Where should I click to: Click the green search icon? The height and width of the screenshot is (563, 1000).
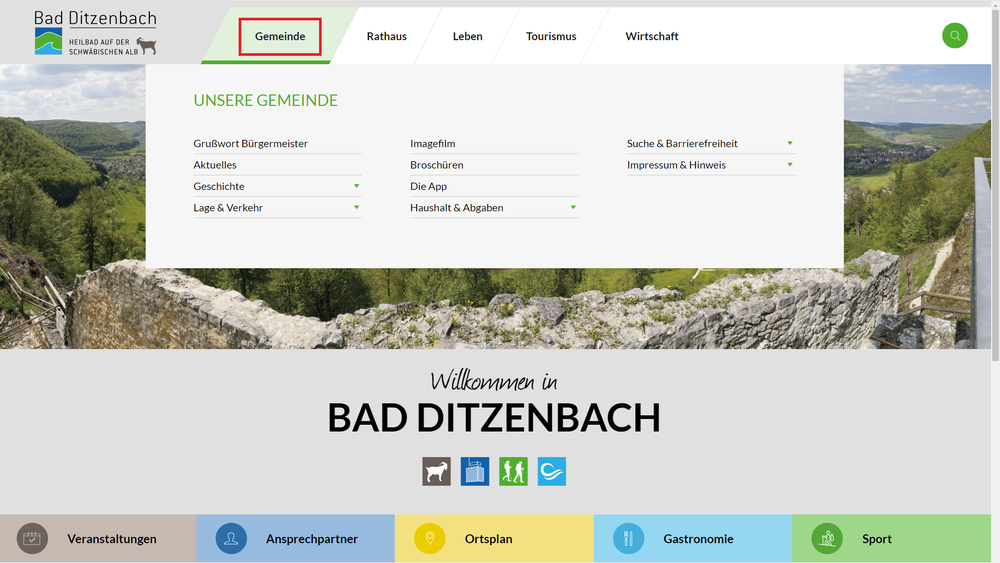pos(955,36)
